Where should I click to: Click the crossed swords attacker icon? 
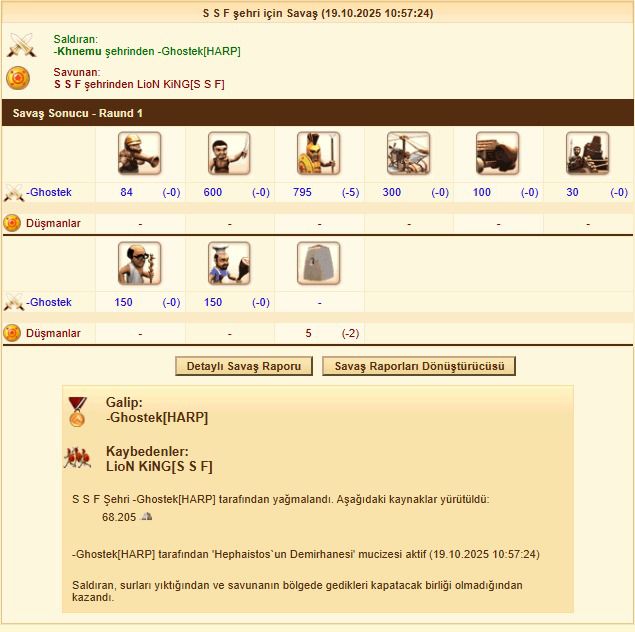point(21,45)
